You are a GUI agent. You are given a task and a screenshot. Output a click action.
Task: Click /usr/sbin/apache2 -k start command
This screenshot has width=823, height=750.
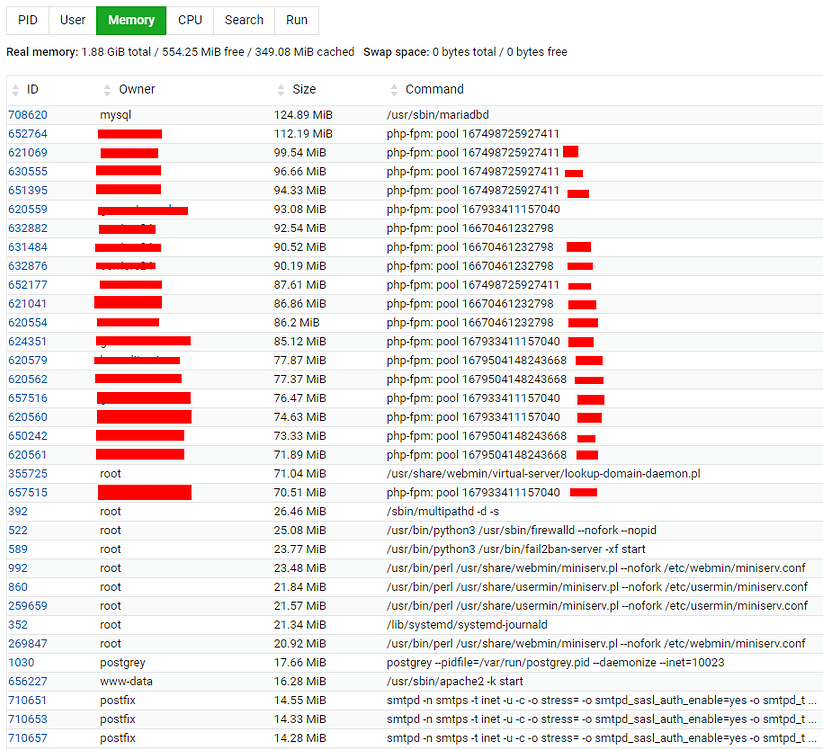click(x=455, y=682)
